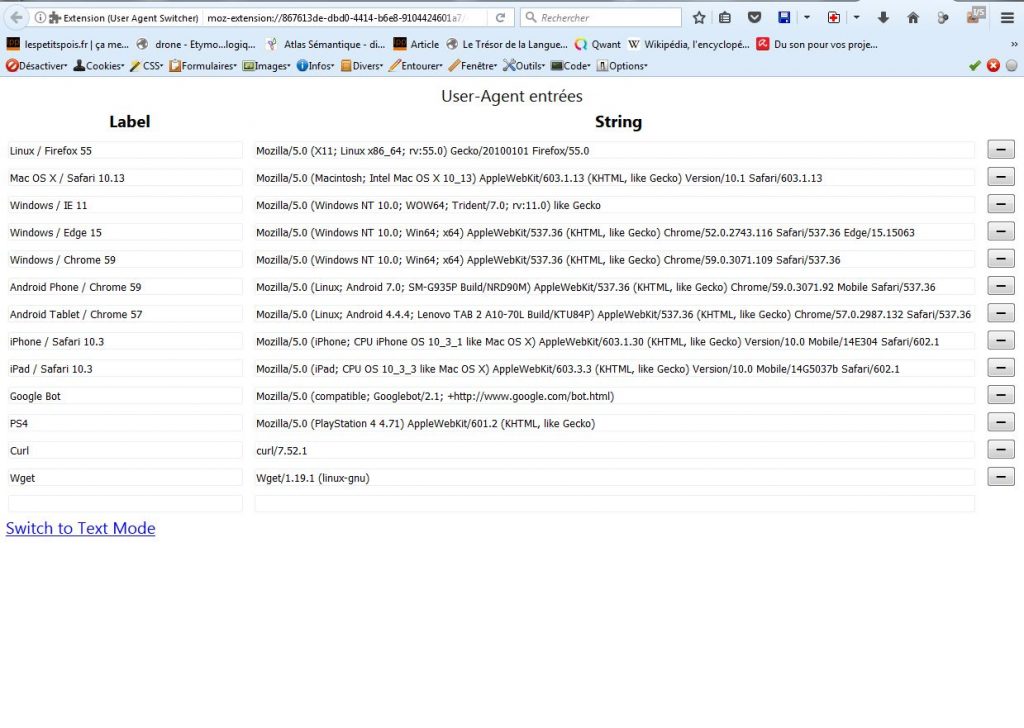The image size is (1024, 728).
Task: Open the Formulaires dropdown menu
Action: (204, 66)
